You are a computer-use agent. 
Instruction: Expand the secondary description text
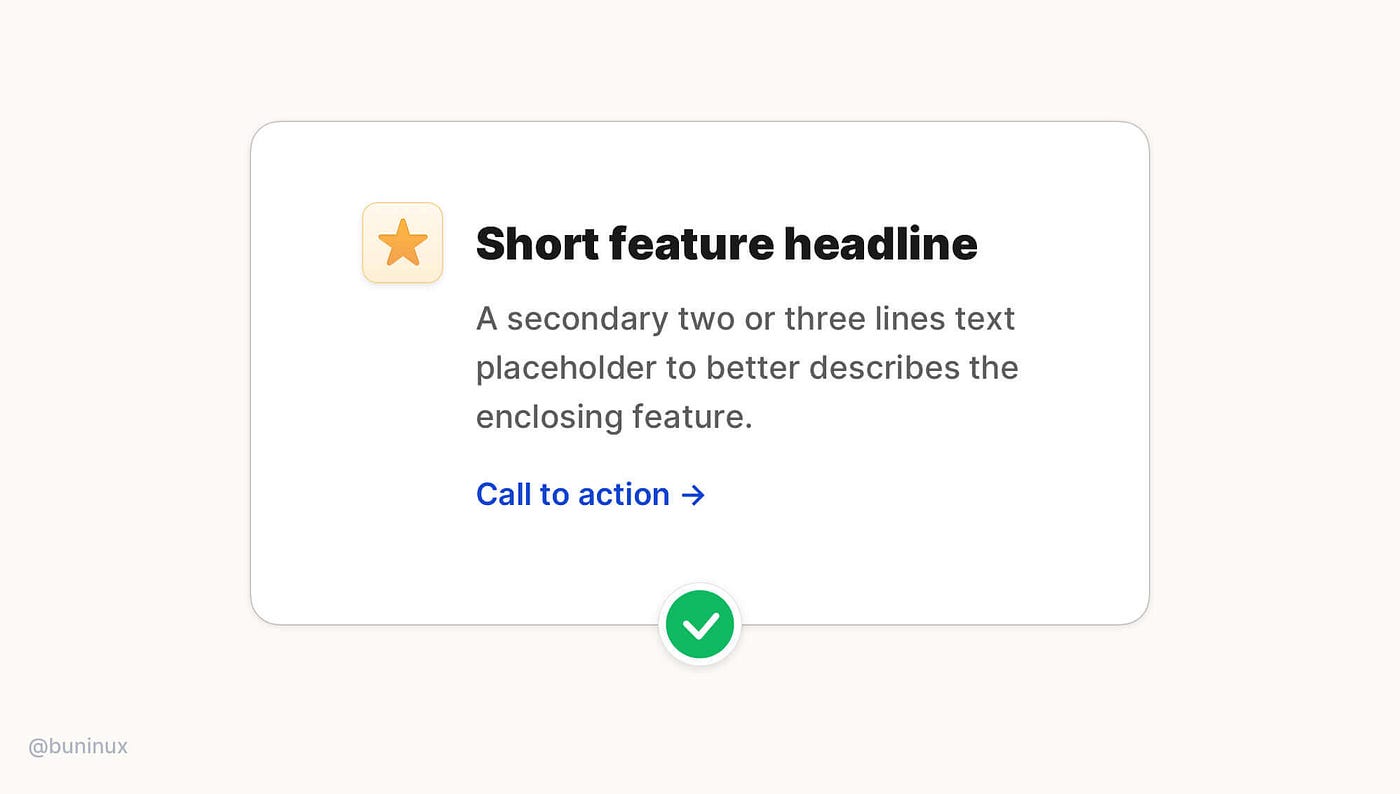coord(747,367)
